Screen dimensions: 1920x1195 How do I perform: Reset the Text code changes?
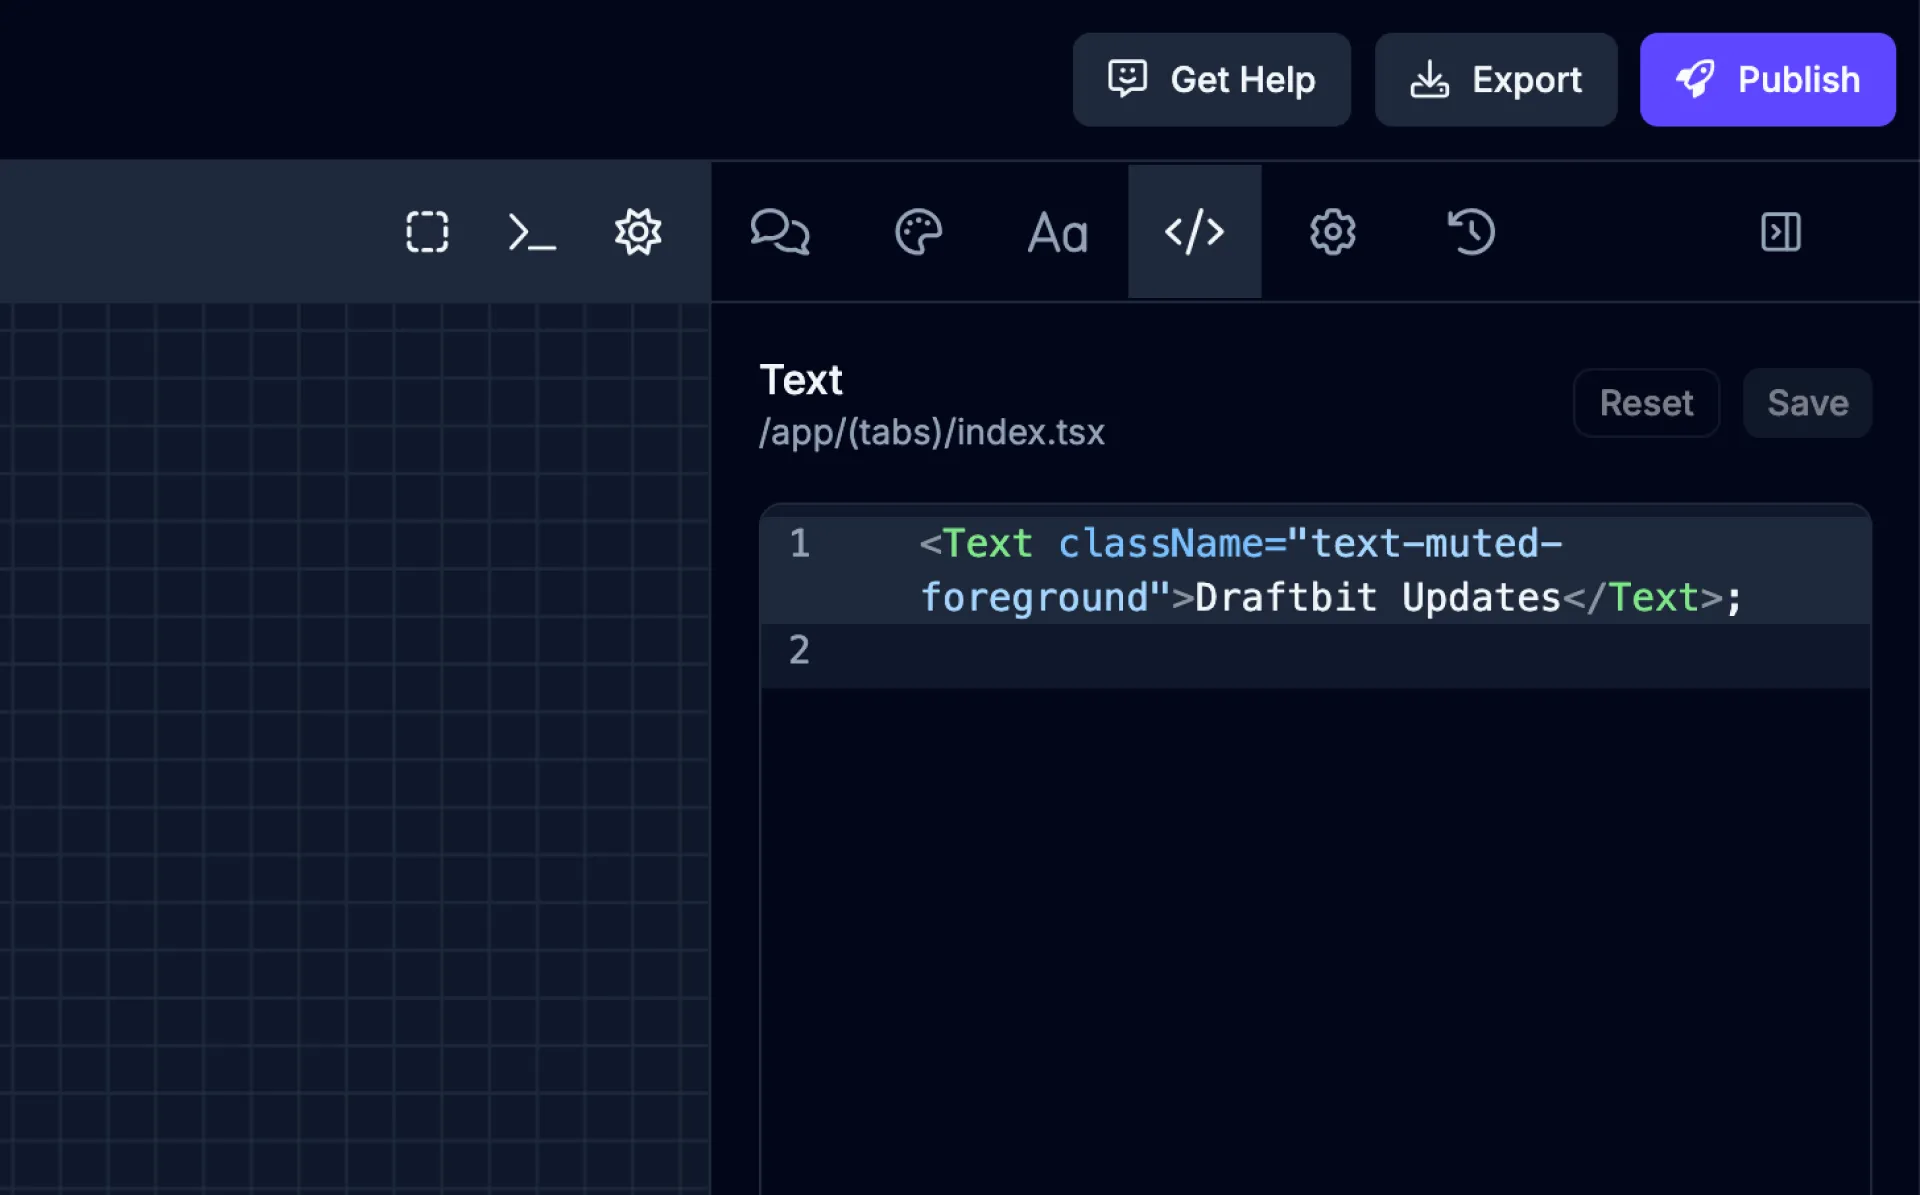pyautogui.click(x=1645, y=403)
